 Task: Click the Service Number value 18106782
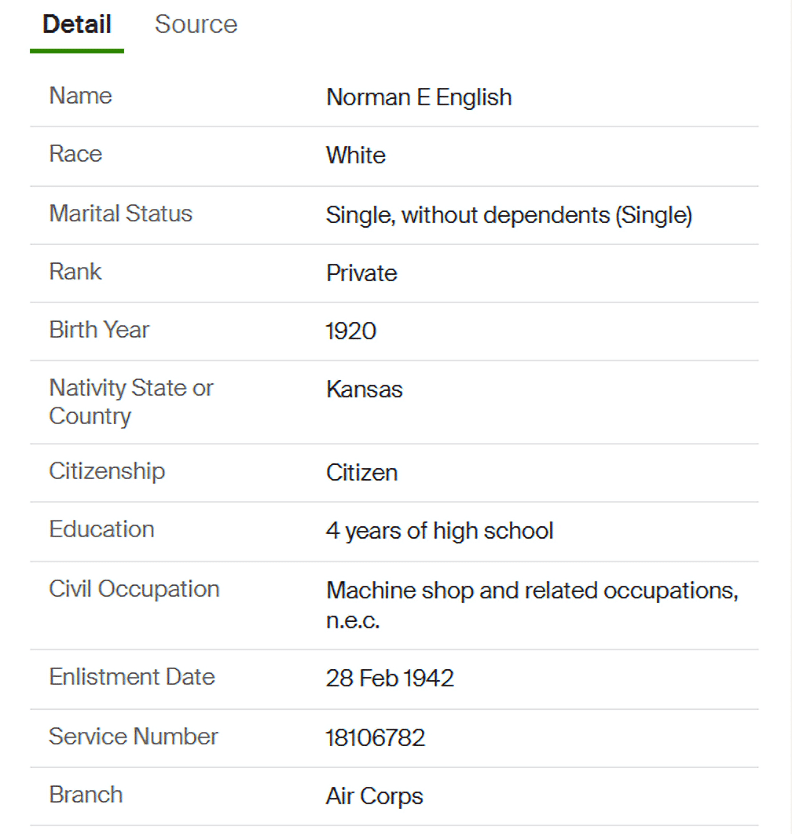(375, 738)
